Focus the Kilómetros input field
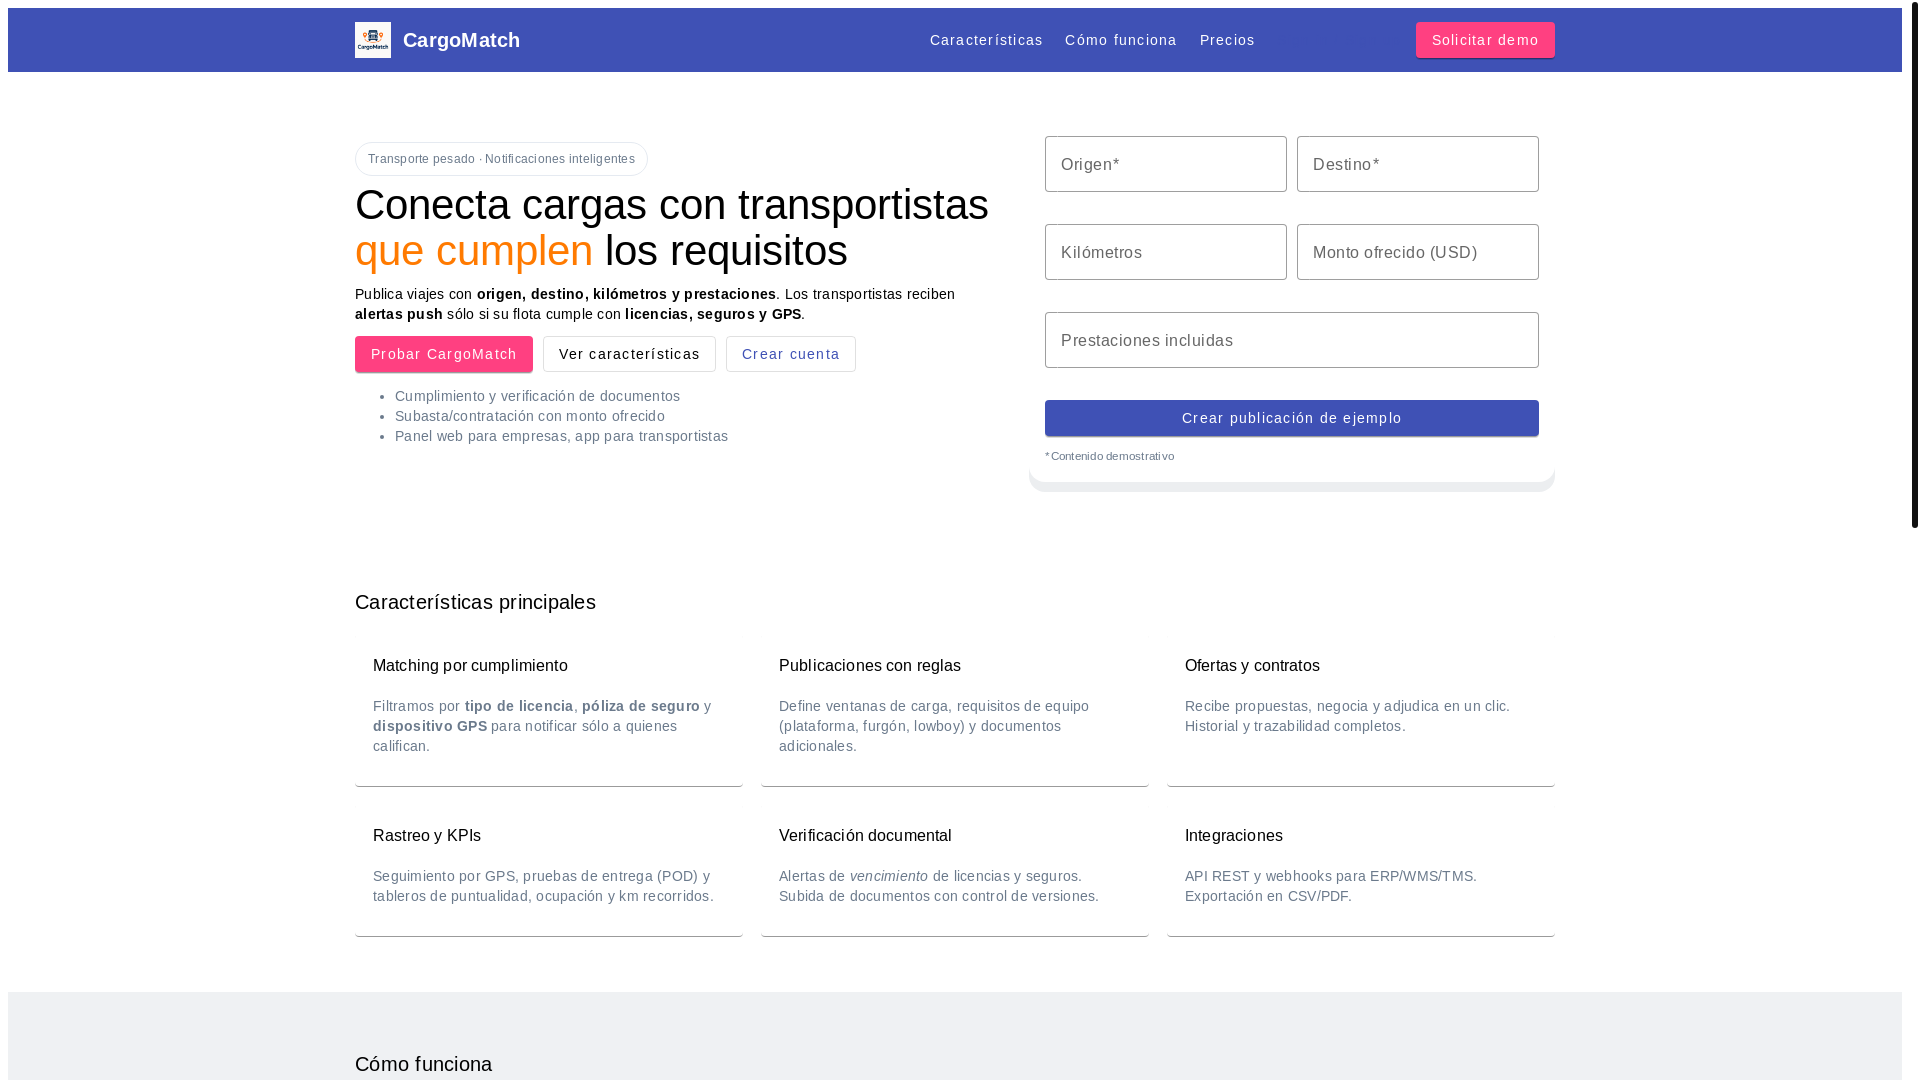Viewport: 1920px width, 1080px height. tap(1166, 252)
